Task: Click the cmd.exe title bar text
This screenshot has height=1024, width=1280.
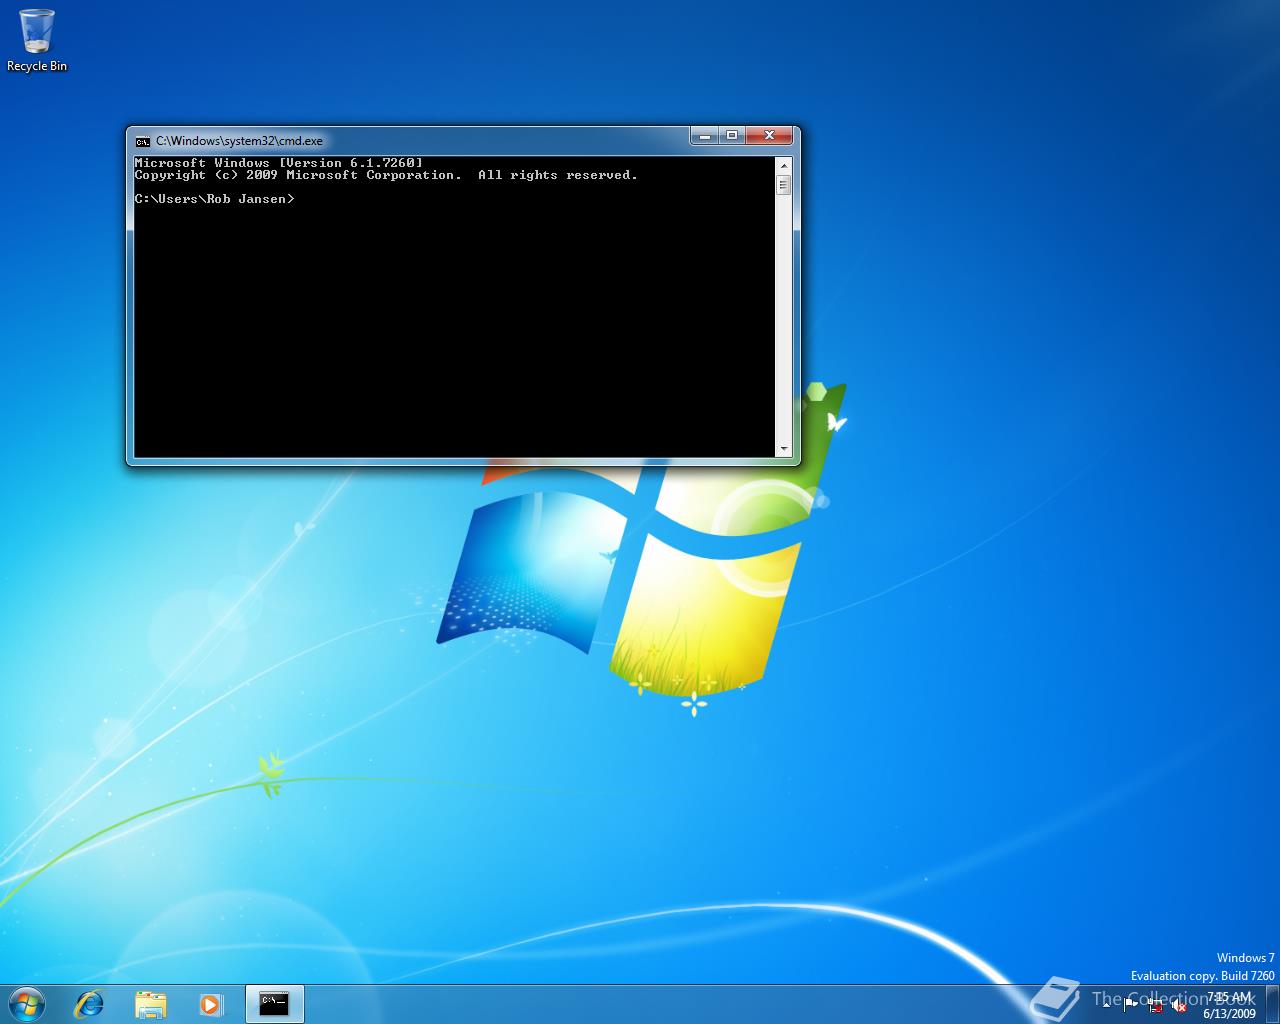Action: click(x=239, y=141)
